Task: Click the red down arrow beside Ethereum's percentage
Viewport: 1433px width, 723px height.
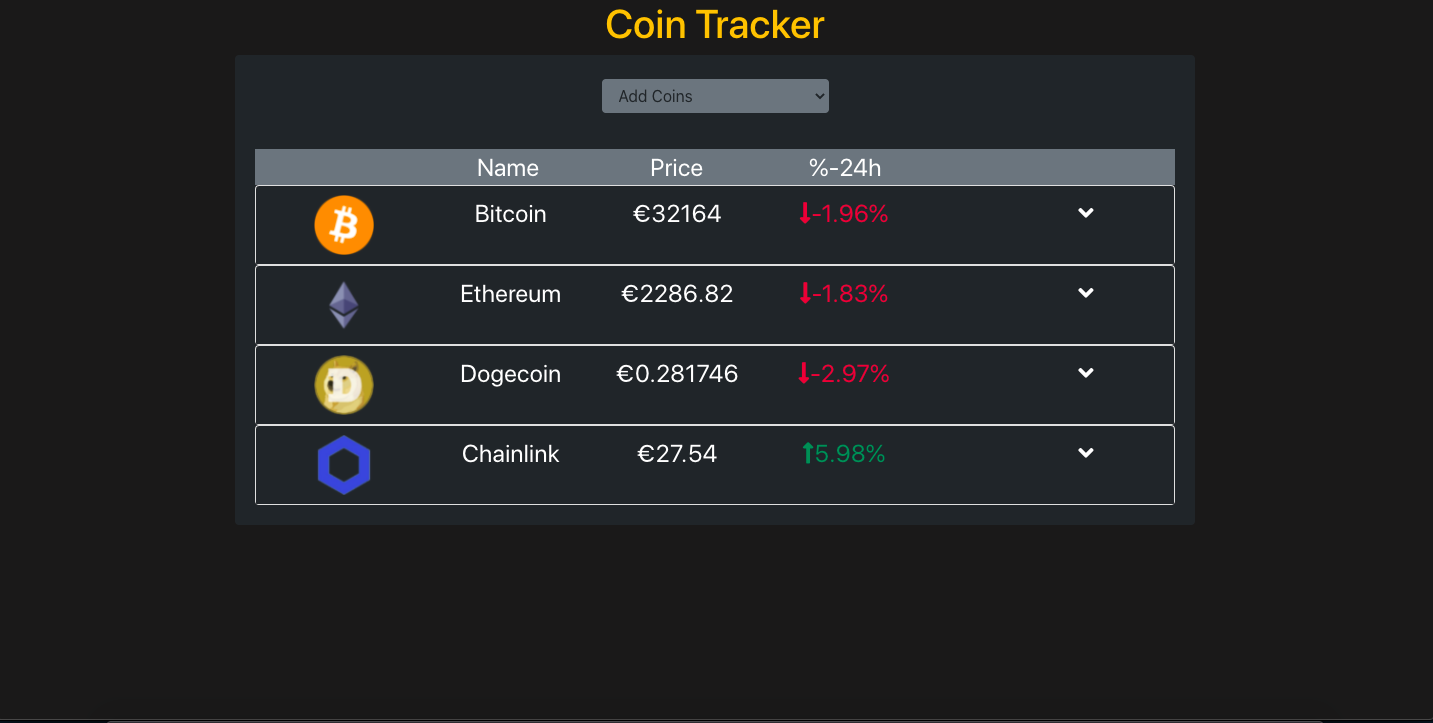Action: 804,293
